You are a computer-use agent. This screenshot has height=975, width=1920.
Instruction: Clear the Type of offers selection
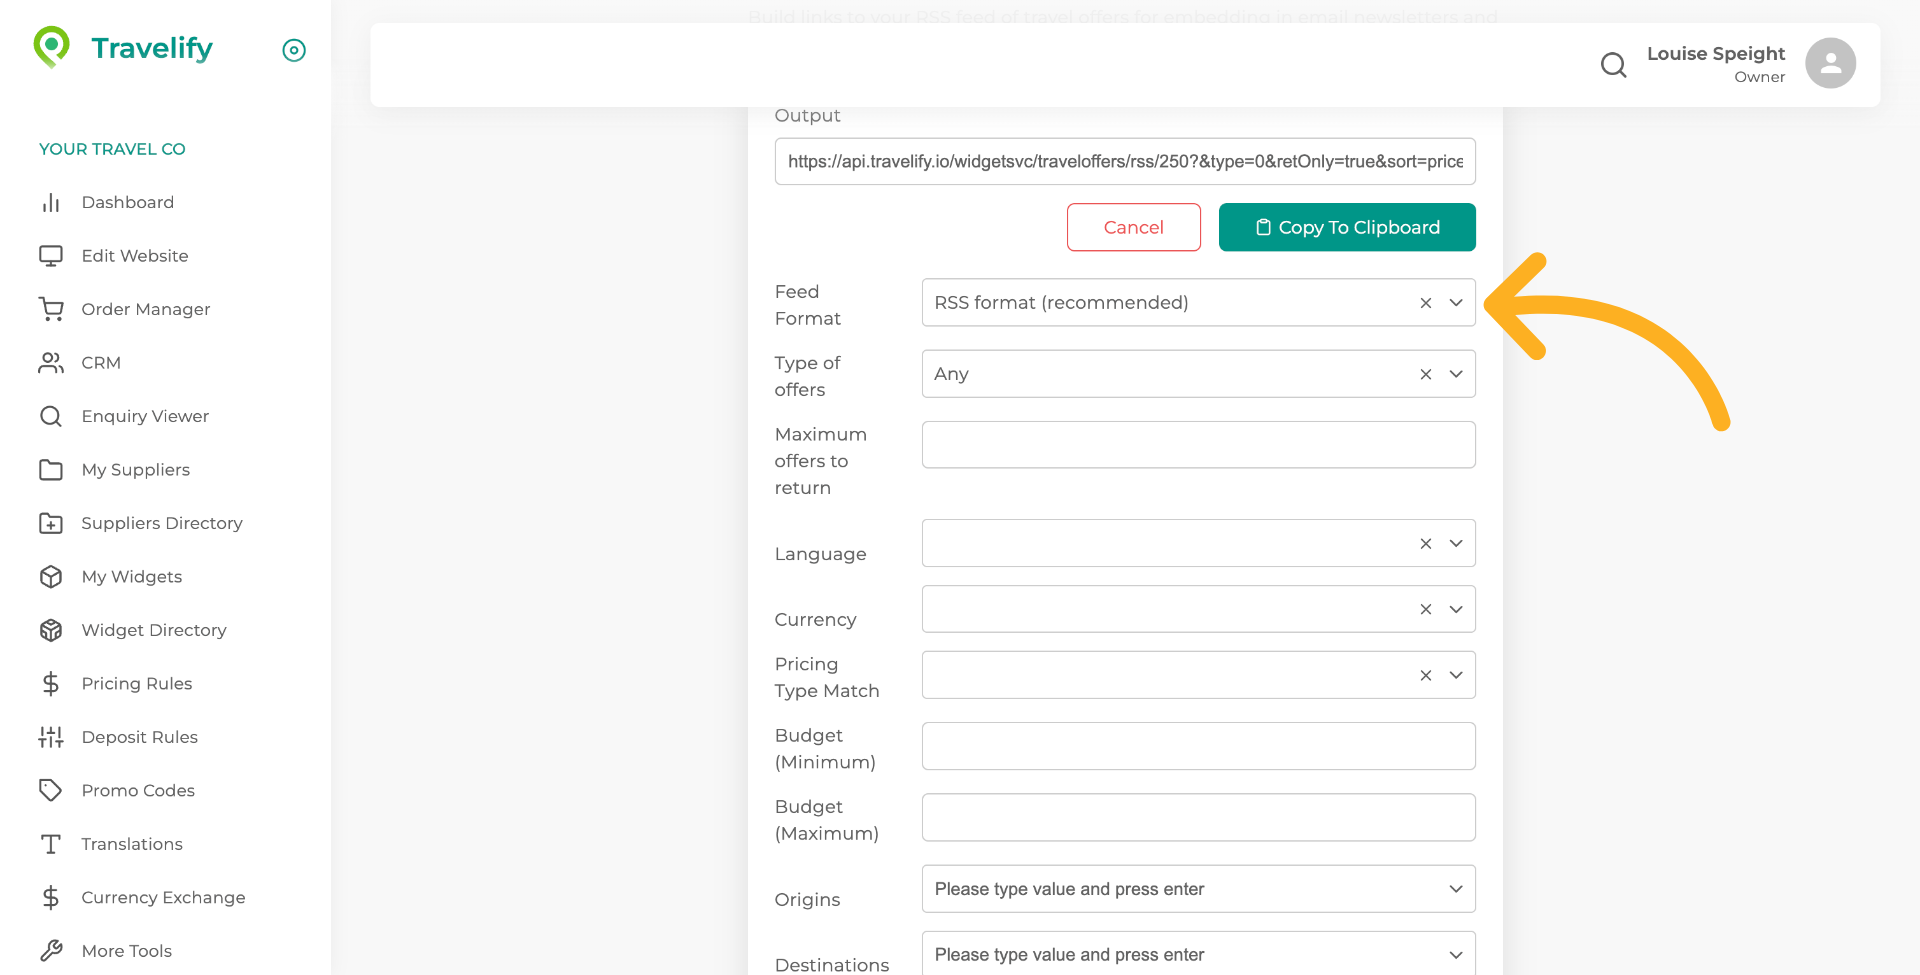pyautogui.click(x=1425, y=373)
